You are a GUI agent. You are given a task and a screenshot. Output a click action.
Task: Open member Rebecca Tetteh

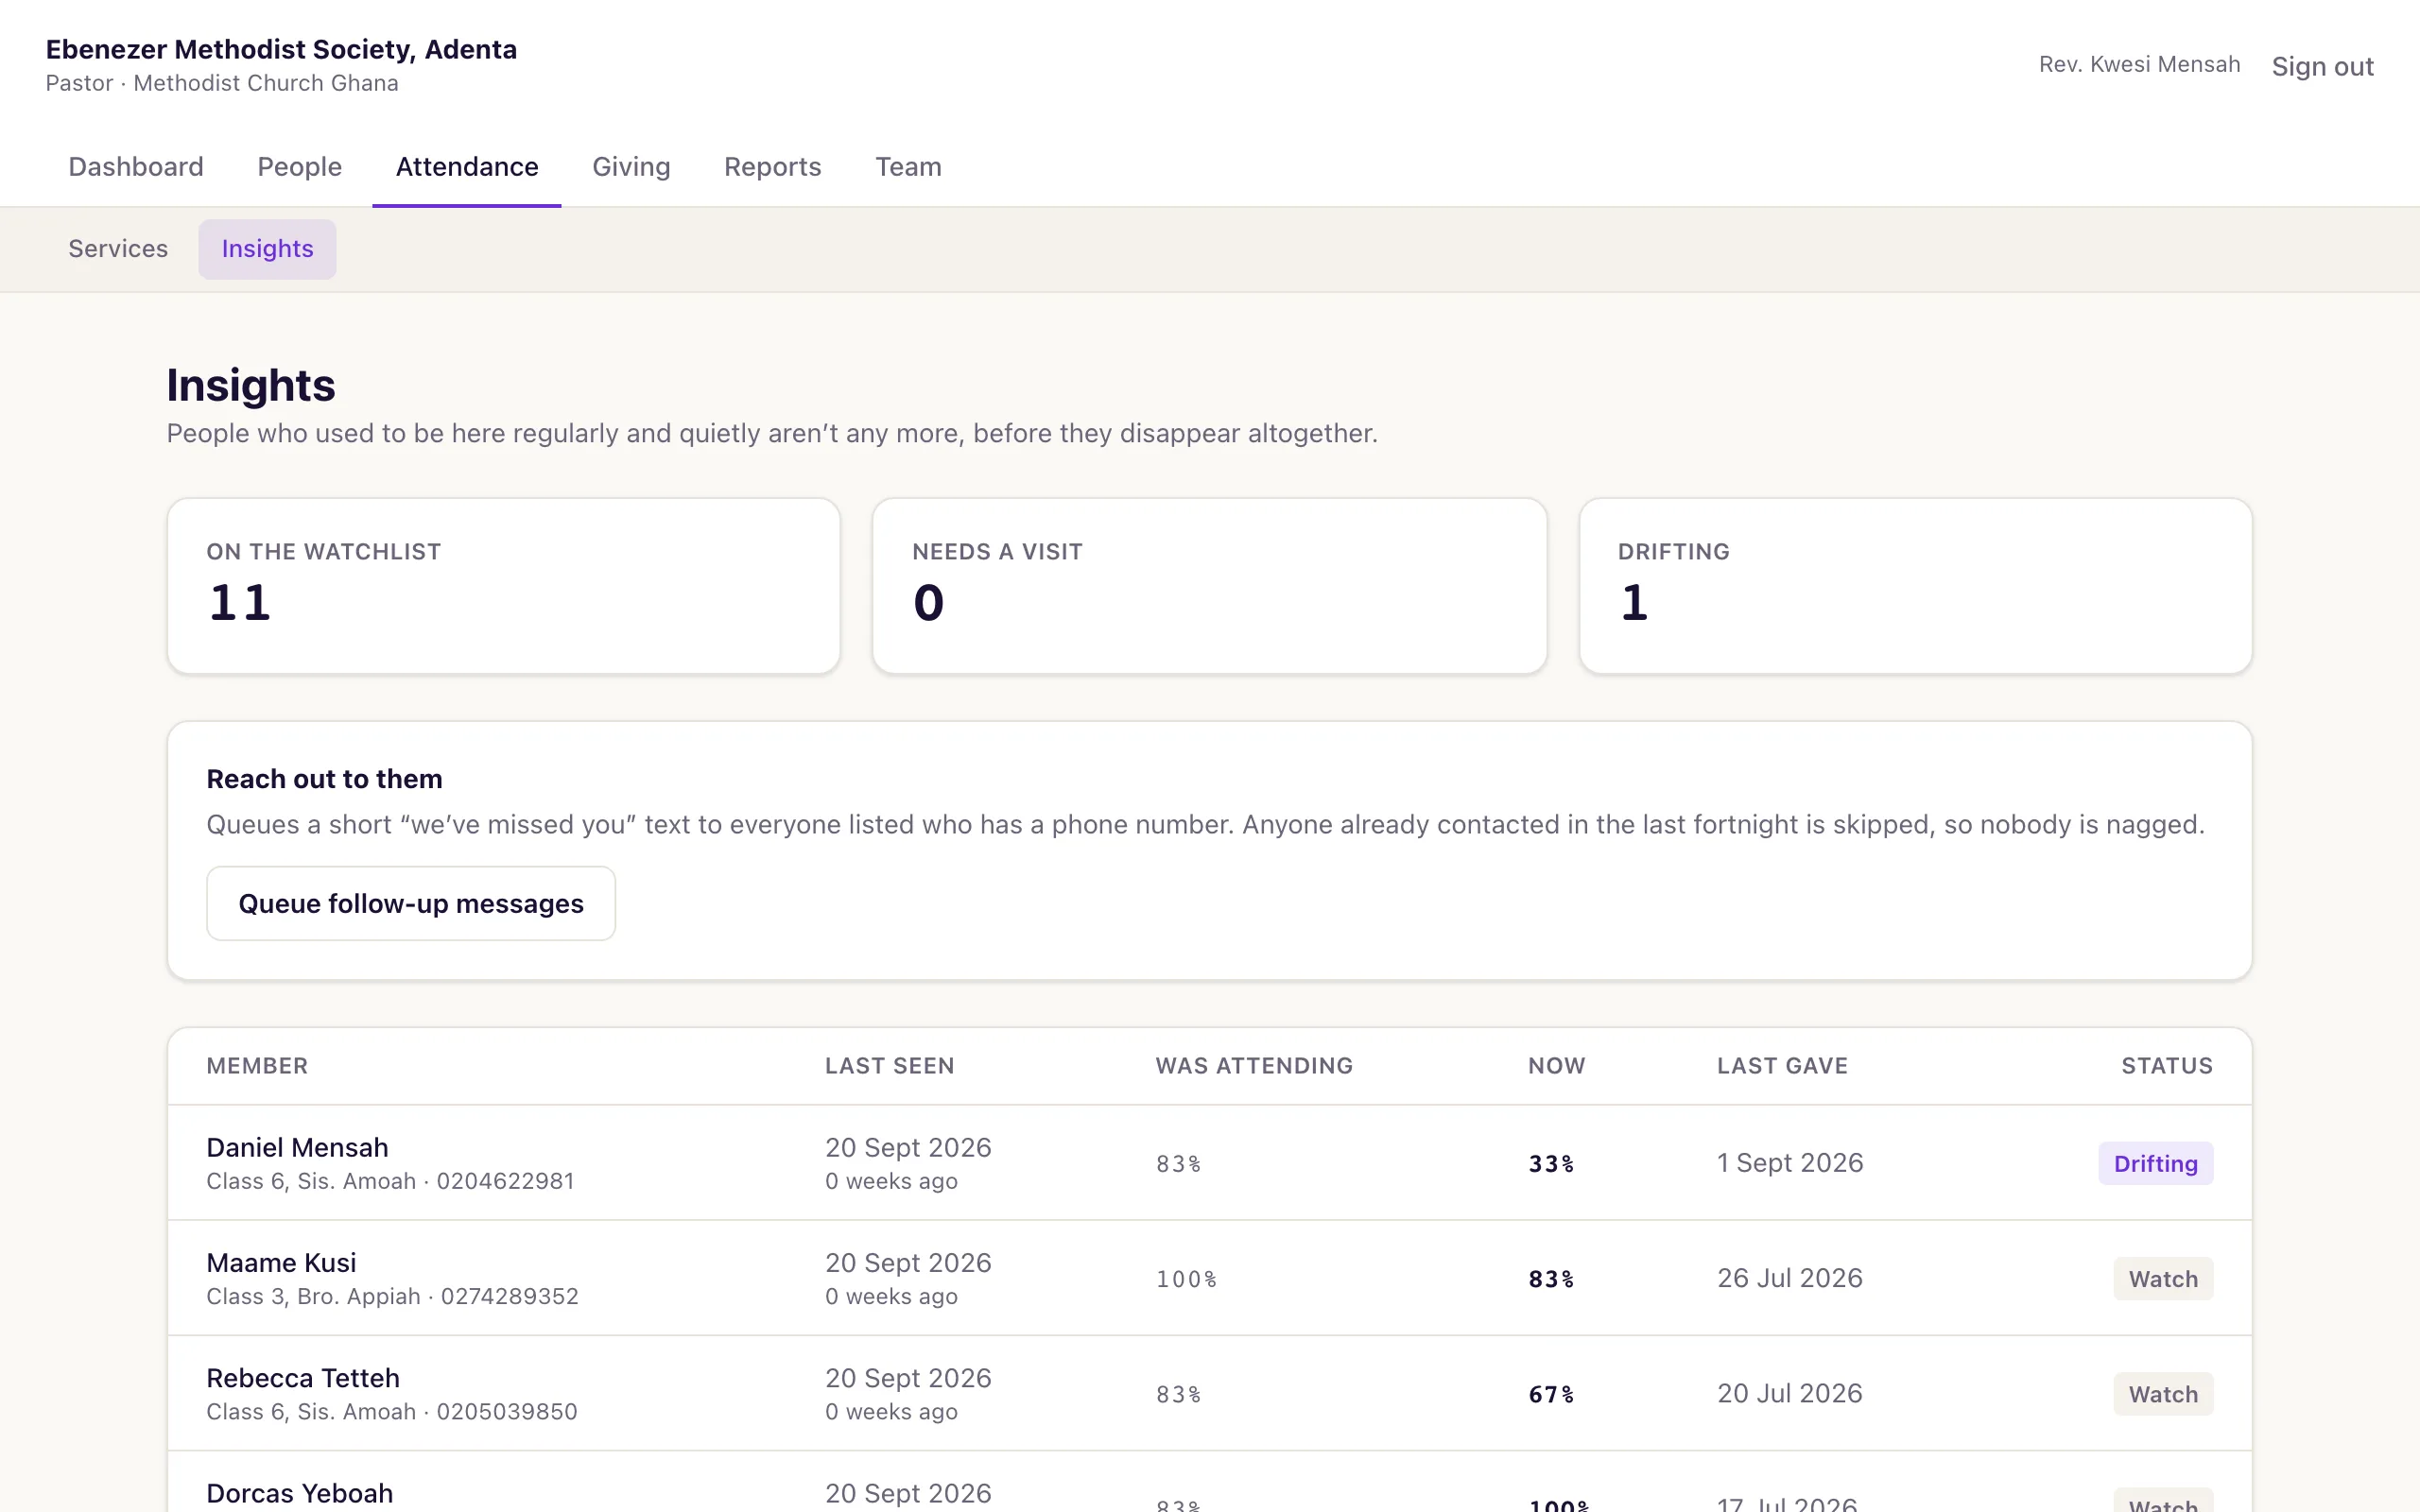click(x=303, y=1377)
